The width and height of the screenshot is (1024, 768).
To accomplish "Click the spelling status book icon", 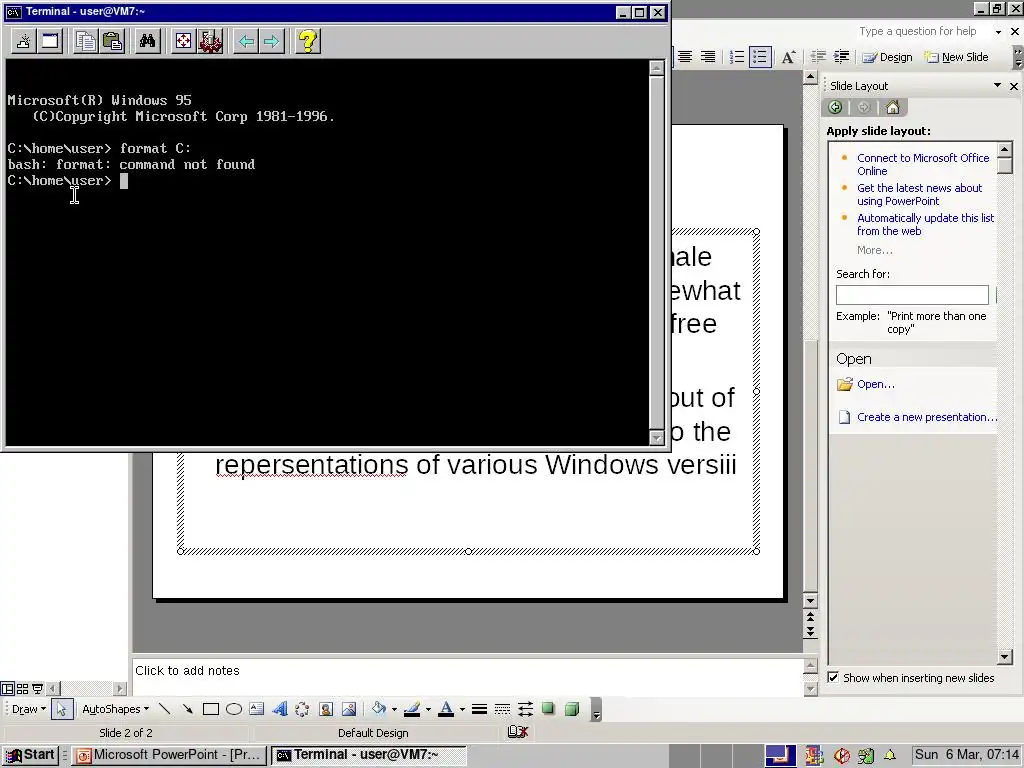I will [517, 732].
